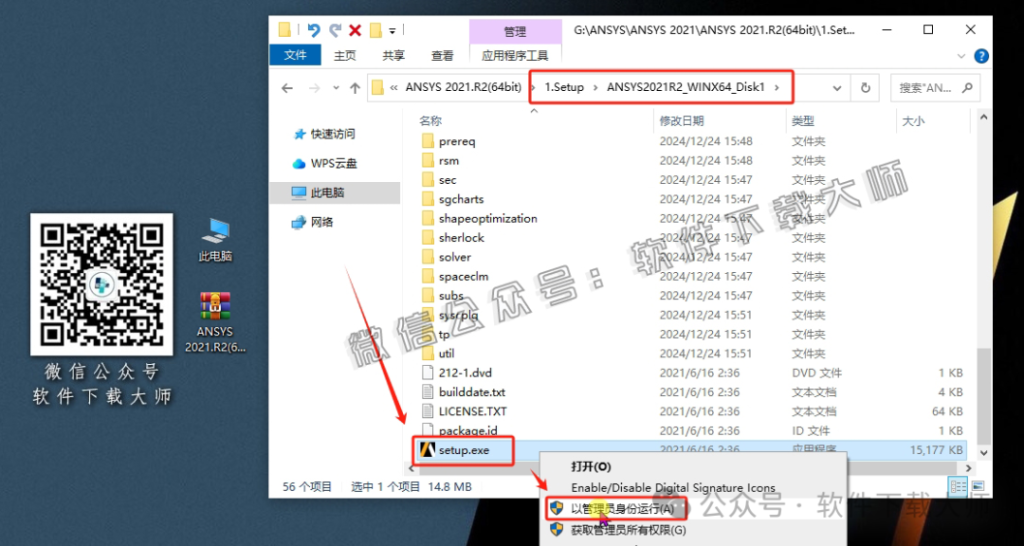Click ANSYS2021R2_WINX64_Disk1 breadcrumb segment
The height and width of the screenshot is (546, 1024).
tap(685, 88)
